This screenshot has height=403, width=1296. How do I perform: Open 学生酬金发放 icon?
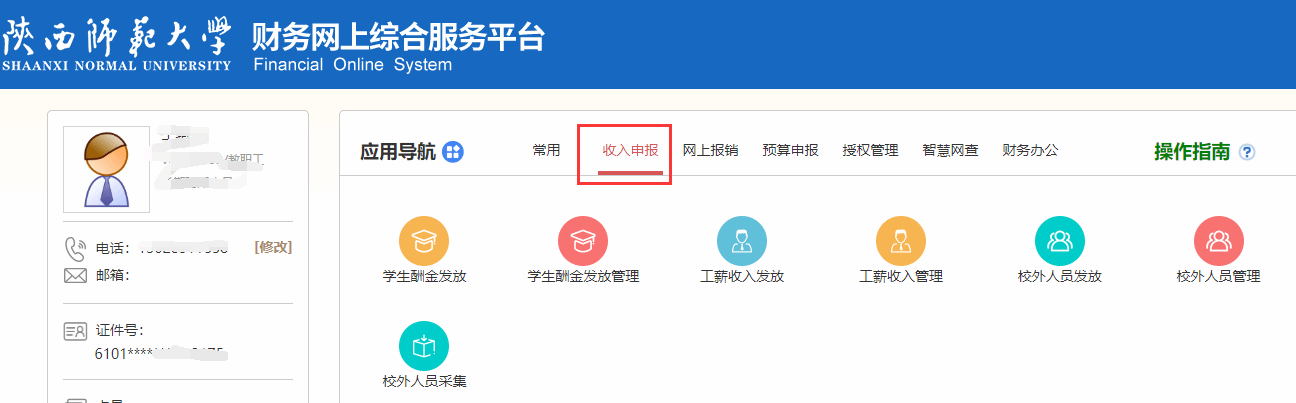424,241
